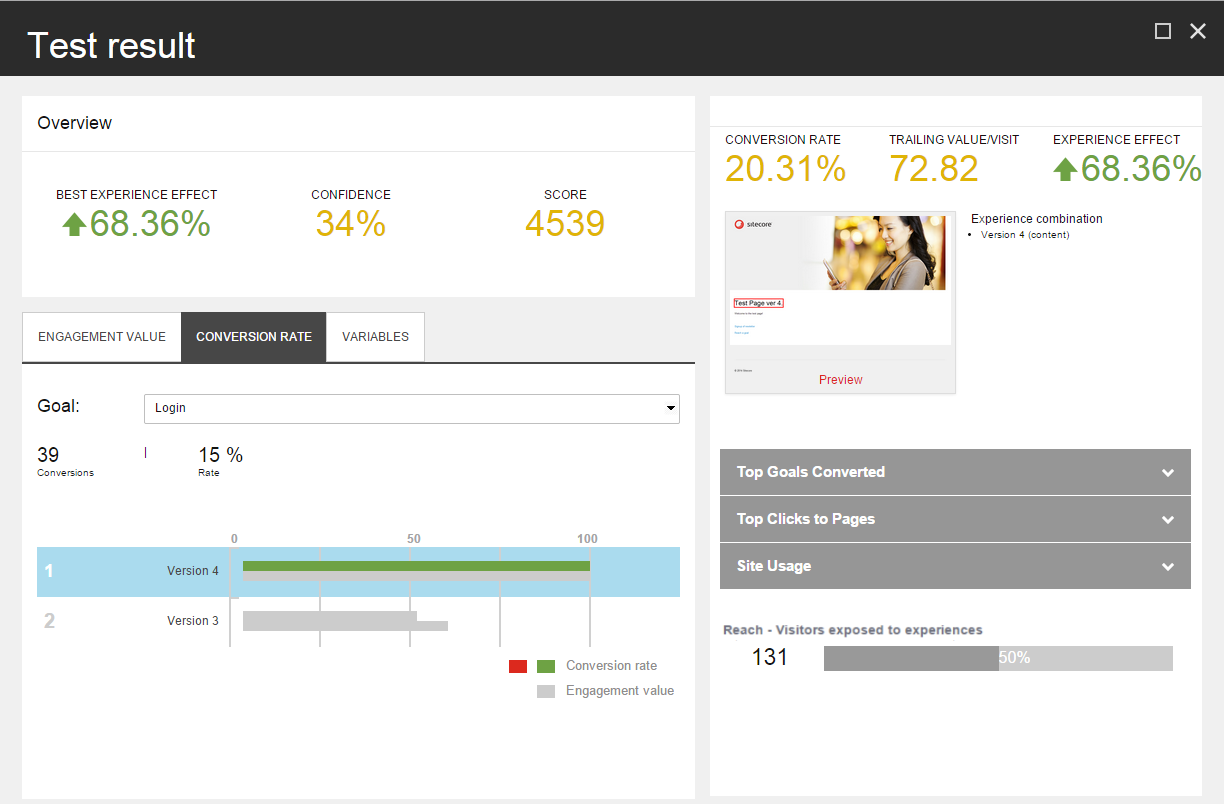Viewport: 1224px width, 804px height.
Task: Click the 72.82 trailing value figure
Action: [934, 169]
